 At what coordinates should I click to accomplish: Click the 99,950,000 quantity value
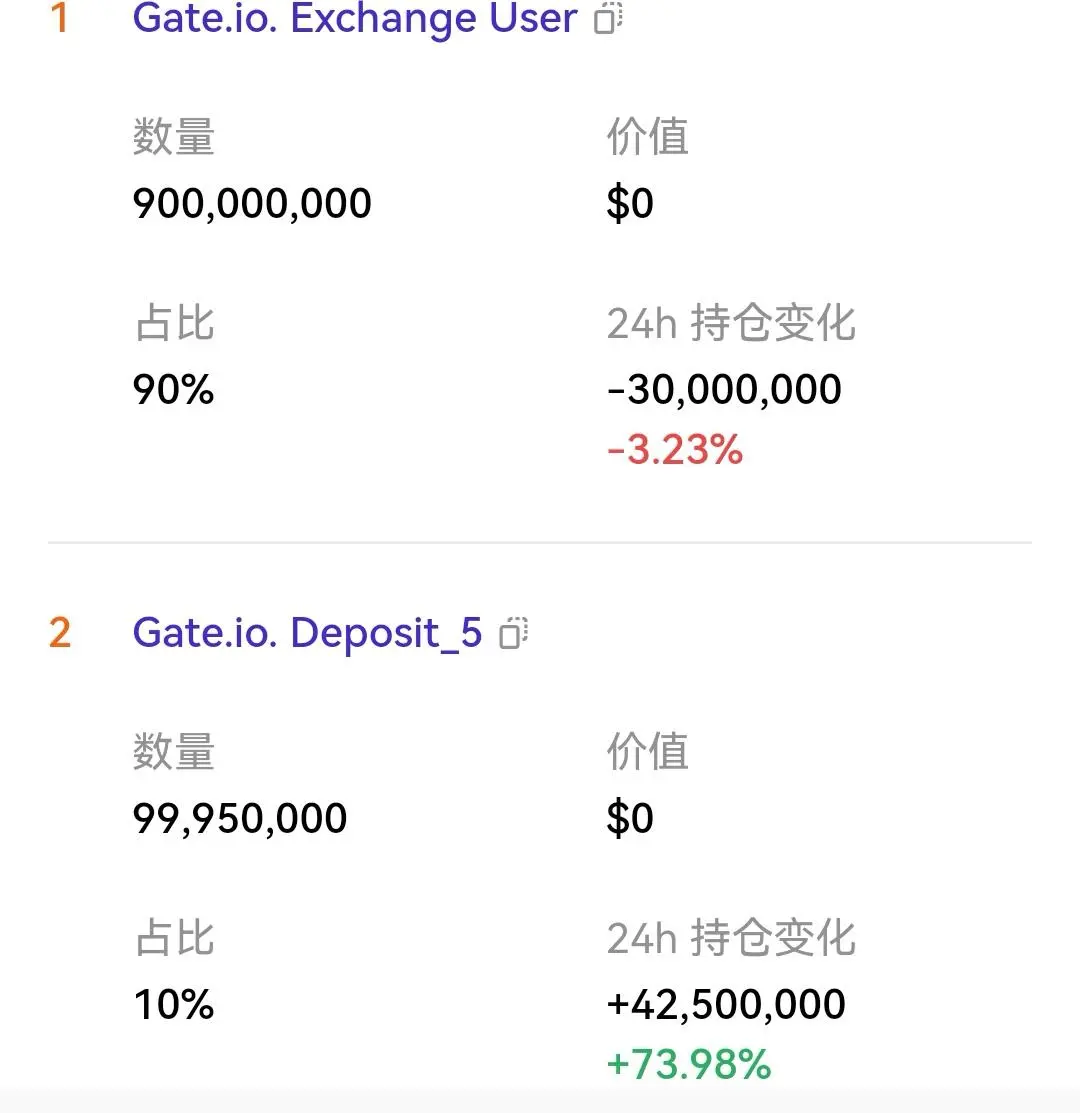pos(240,818)
